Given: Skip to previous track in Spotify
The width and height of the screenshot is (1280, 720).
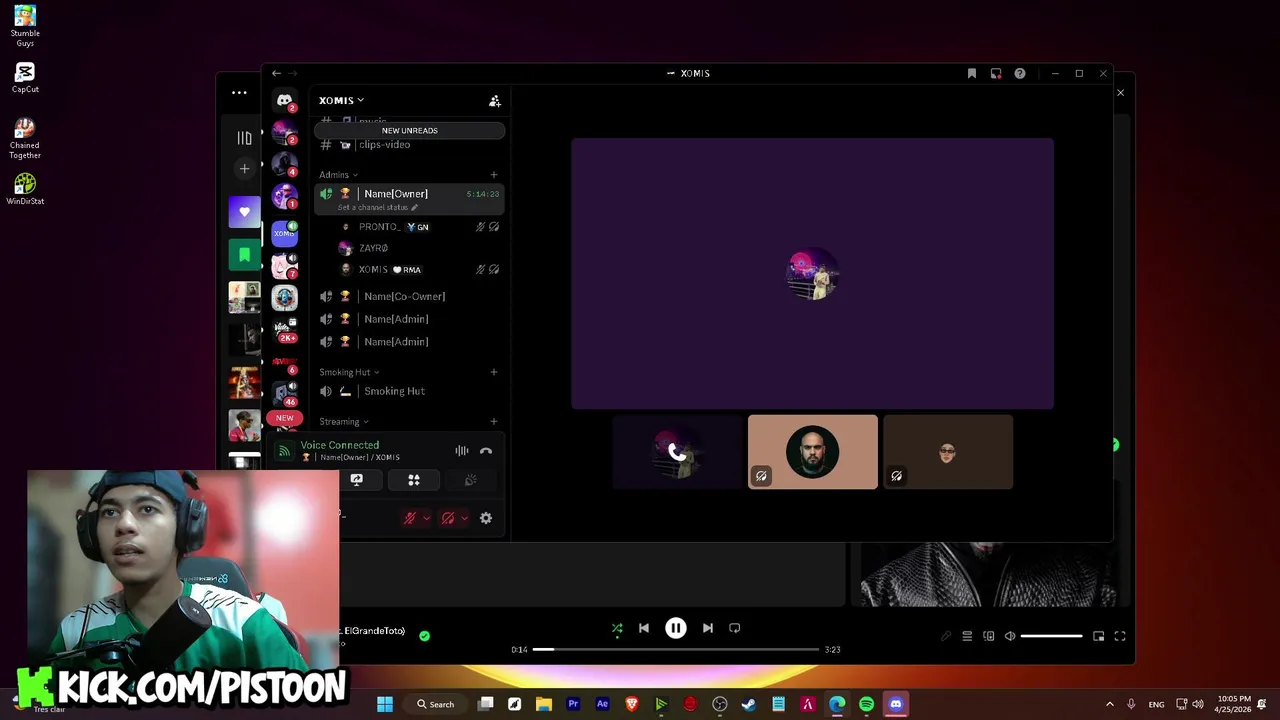Looking at the screenshot, I should [x=644, y=628].
